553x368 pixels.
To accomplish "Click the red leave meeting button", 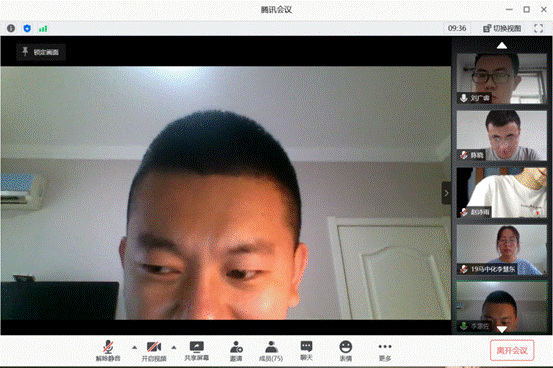I will coord(512,350).
